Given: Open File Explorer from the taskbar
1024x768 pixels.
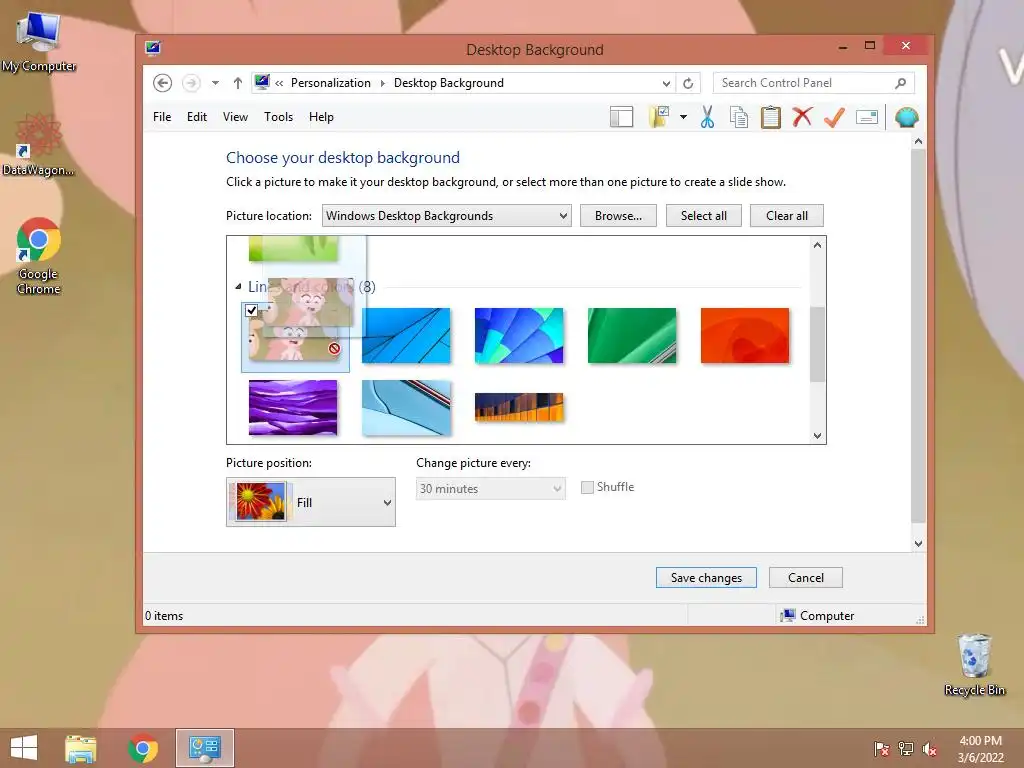Looking at the screenshot, I should click(x=80, y=748).
